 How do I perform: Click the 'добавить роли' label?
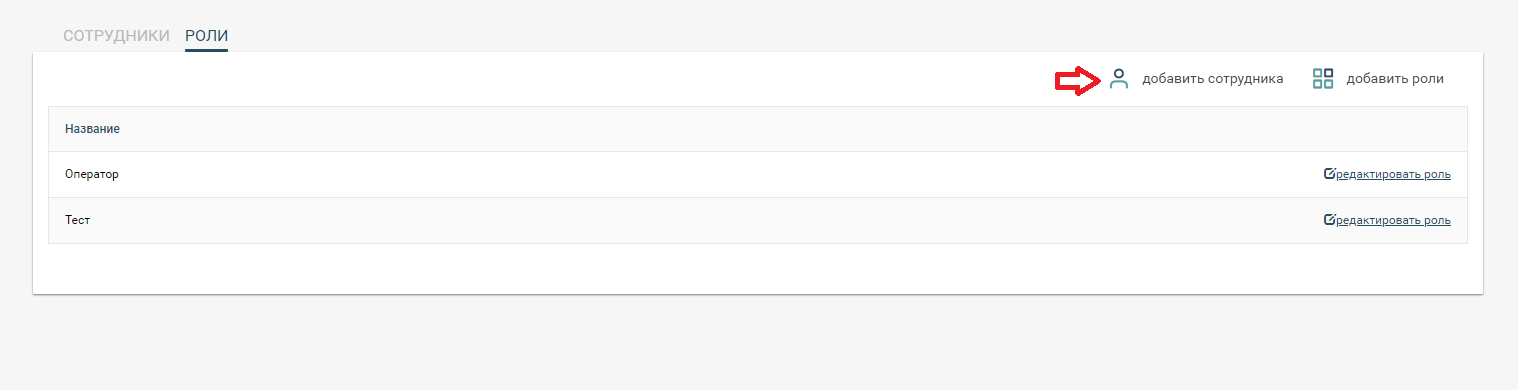tap(1395, 79)
